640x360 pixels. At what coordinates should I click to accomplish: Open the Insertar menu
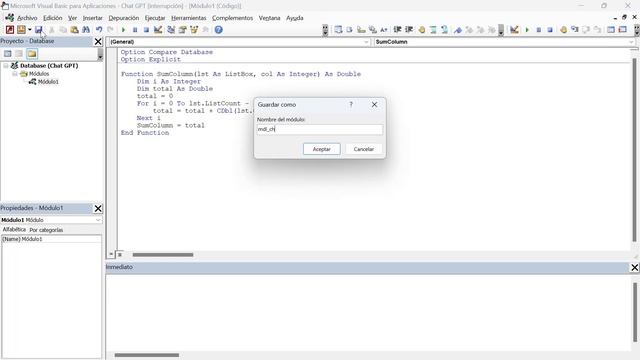tap(93, 18)
